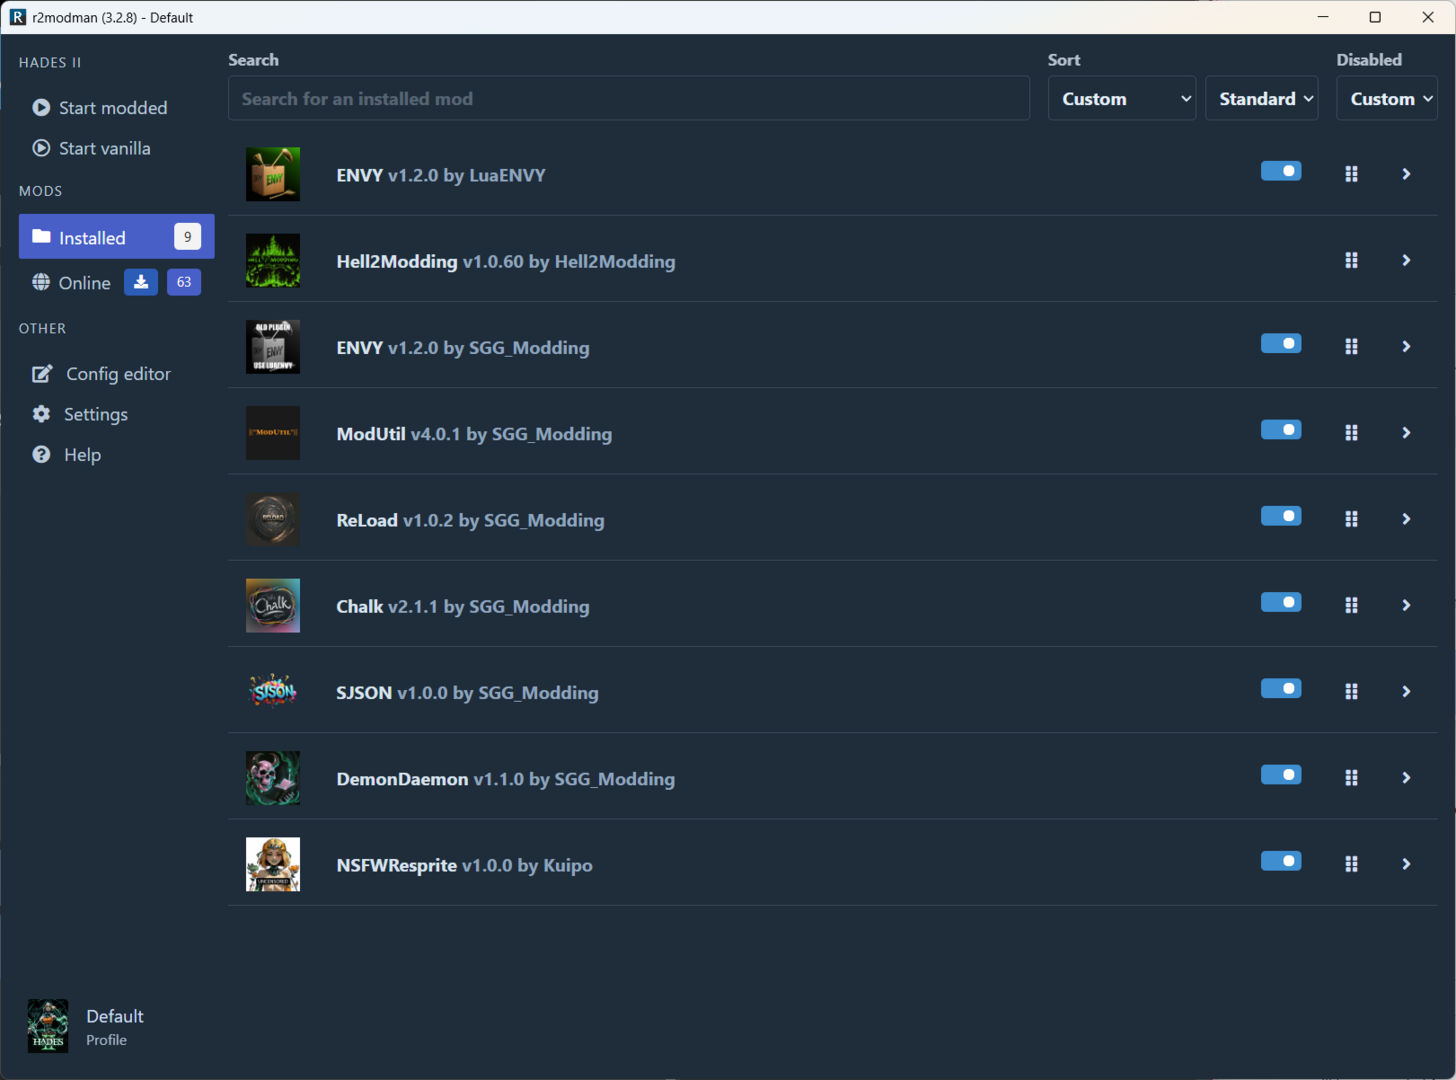This screenshot has height=1080, width=1456.
Task: Toggle the ModUtil mod switch
Action: [1281, 430]
